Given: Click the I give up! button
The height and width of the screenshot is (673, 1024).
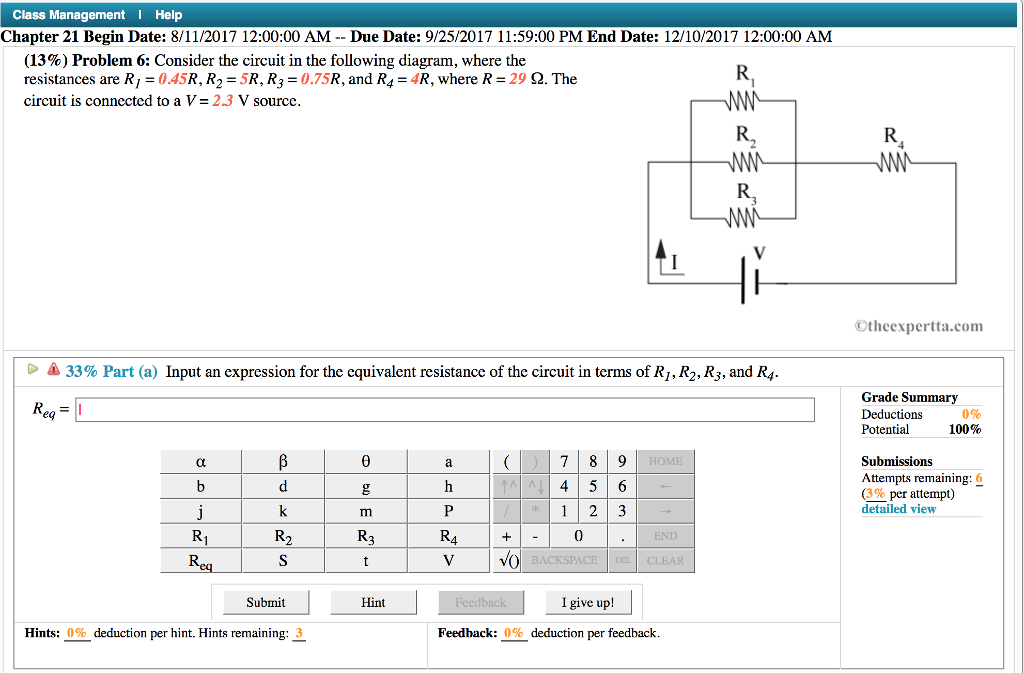Looking at the screenshot, I should pyautogui.click(x=588, y=602).
